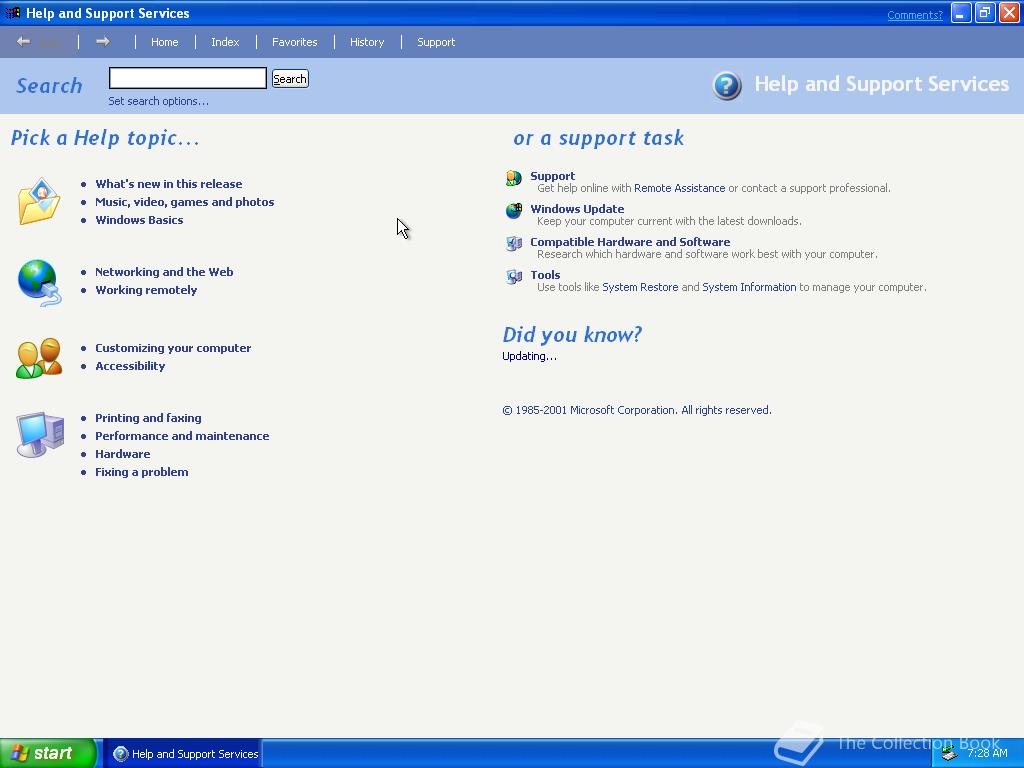The image size is (1024, 768).
Task: Click the system tray network icon
Action: tap(949, 754)
